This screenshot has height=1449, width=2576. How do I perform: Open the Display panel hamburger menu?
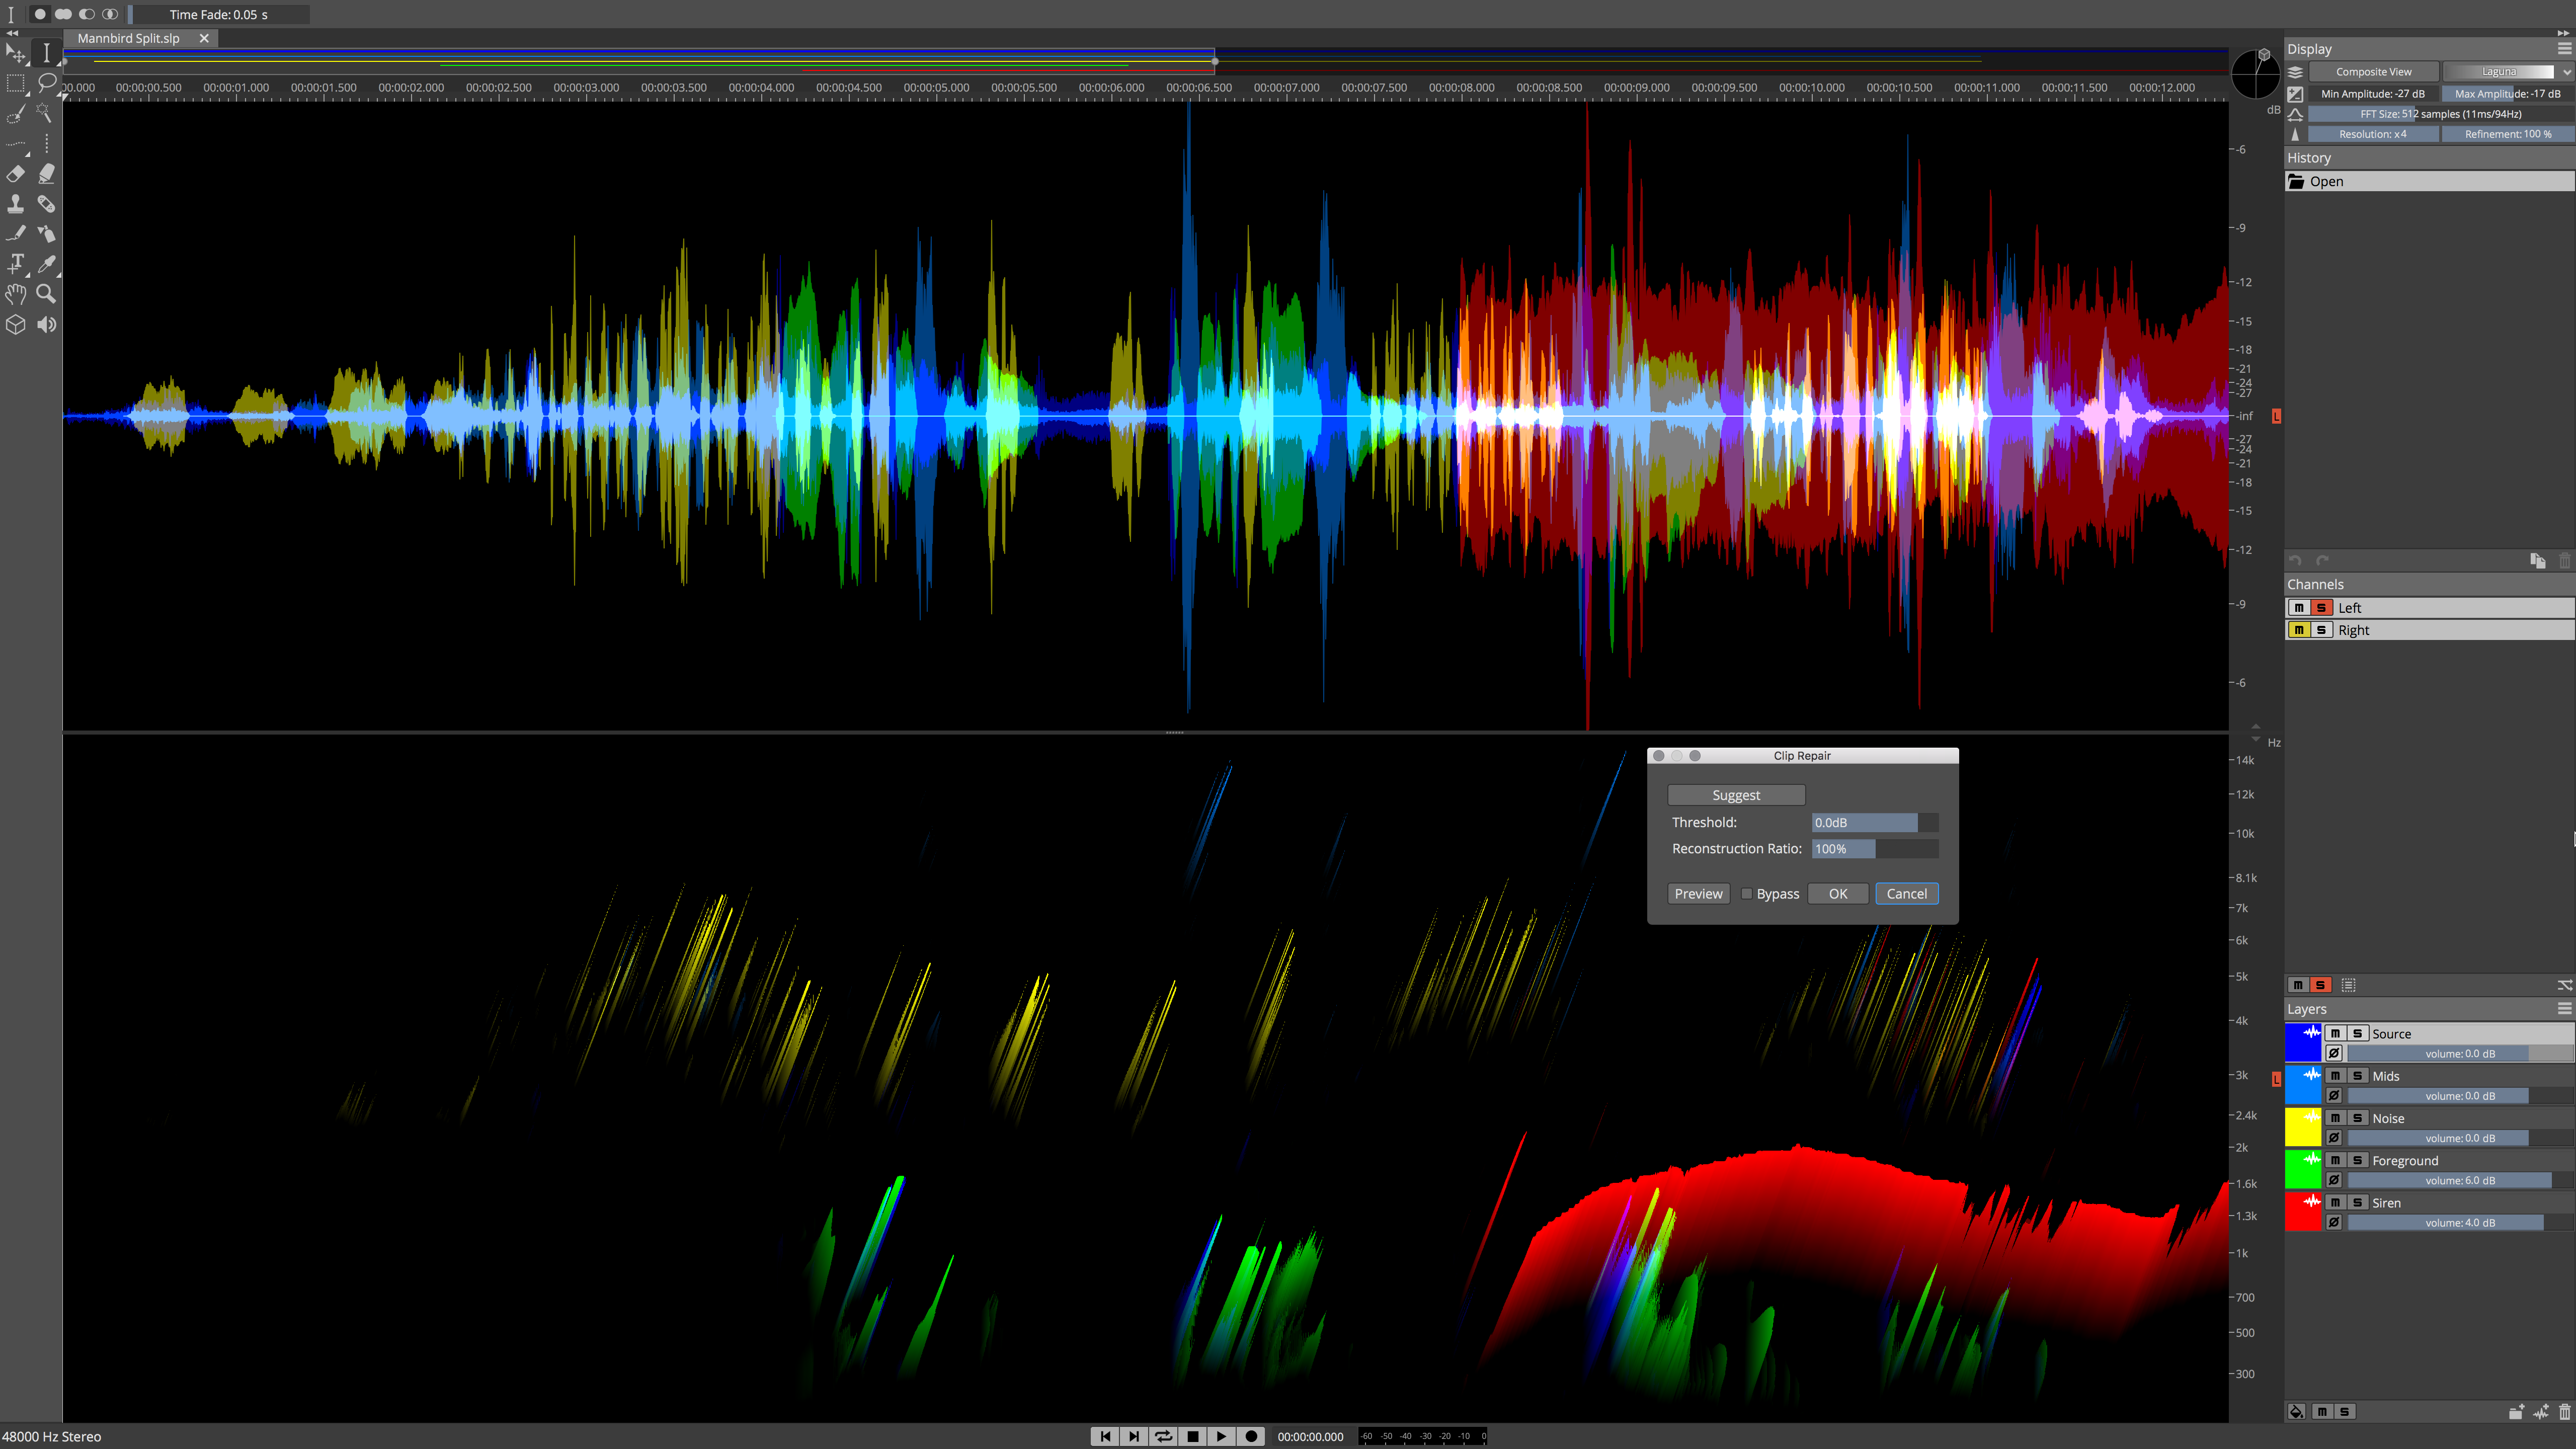click(2564, 48)
